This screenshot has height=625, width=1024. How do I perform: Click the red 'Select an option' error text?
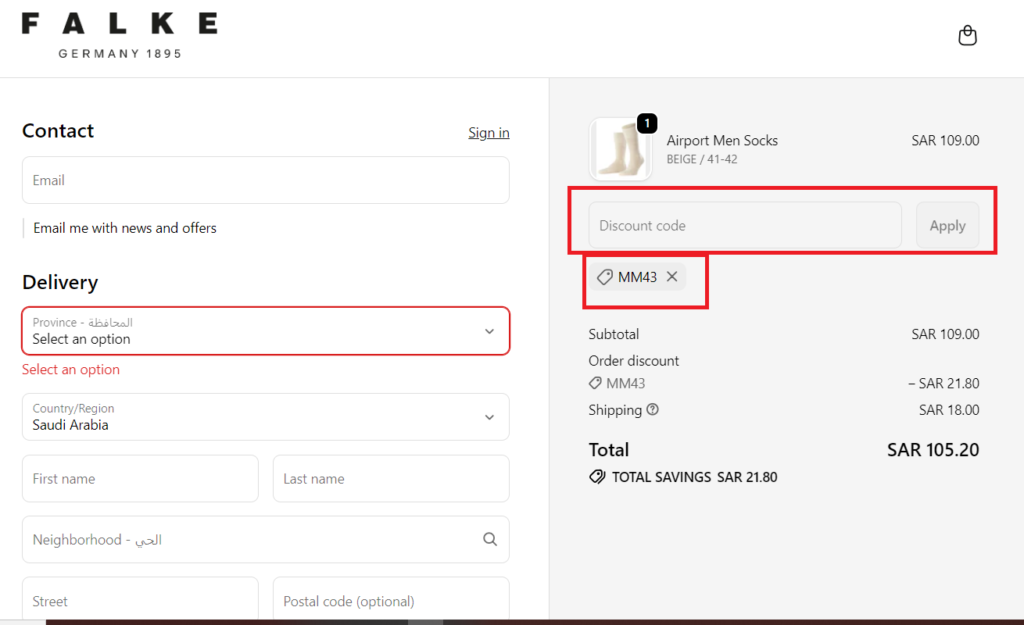click(x=71, y=370)
